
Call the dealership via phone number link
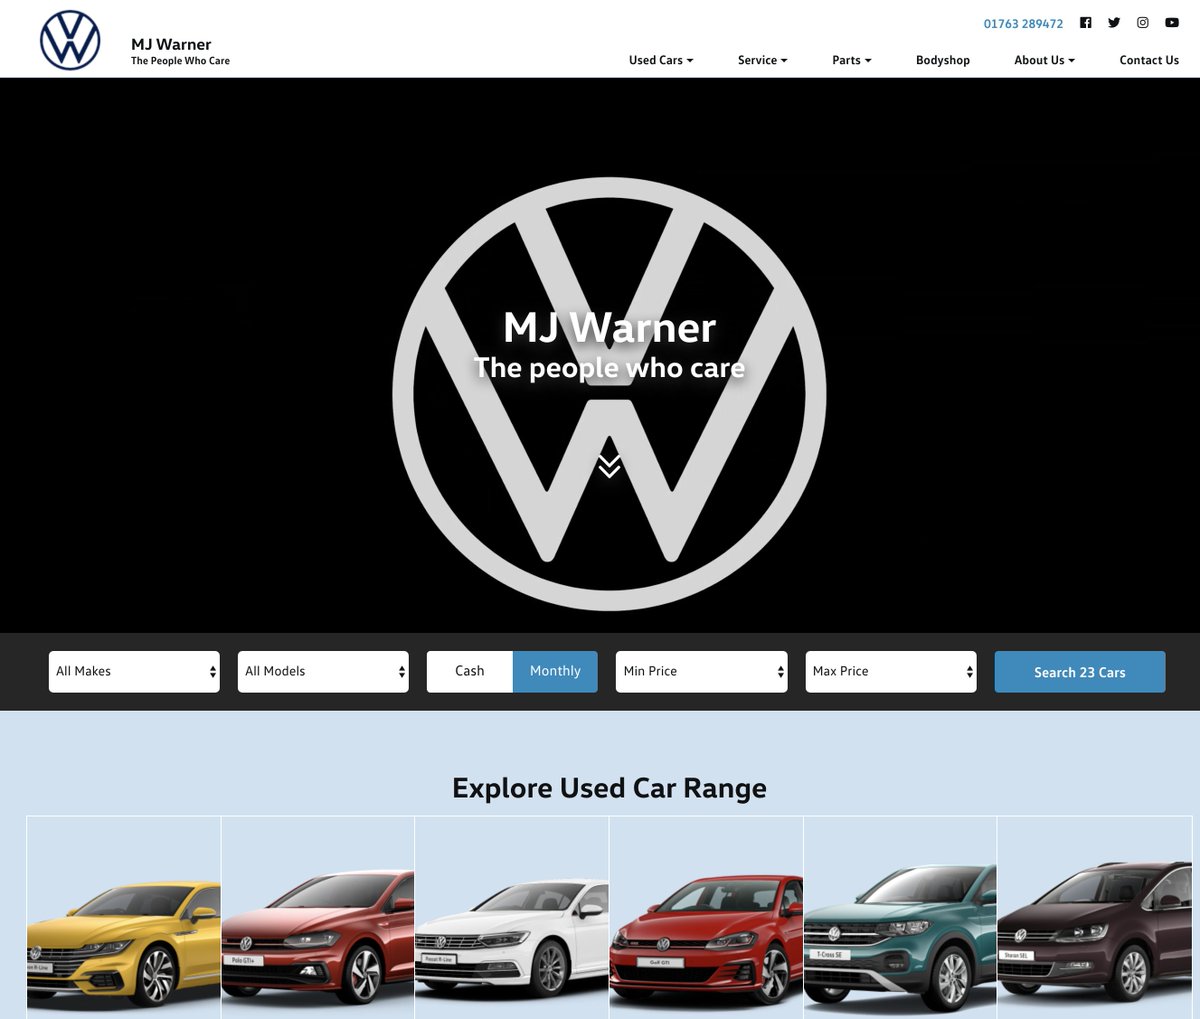click(x=1023, y=23)
